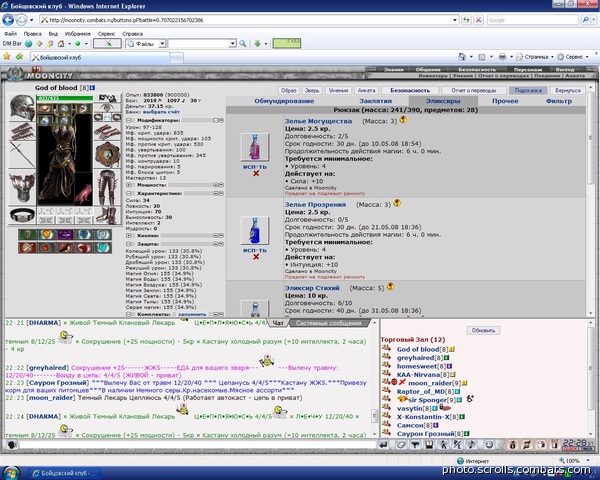
Task: Click the Обновить button in the user list
Action: (x=483, y=330)
